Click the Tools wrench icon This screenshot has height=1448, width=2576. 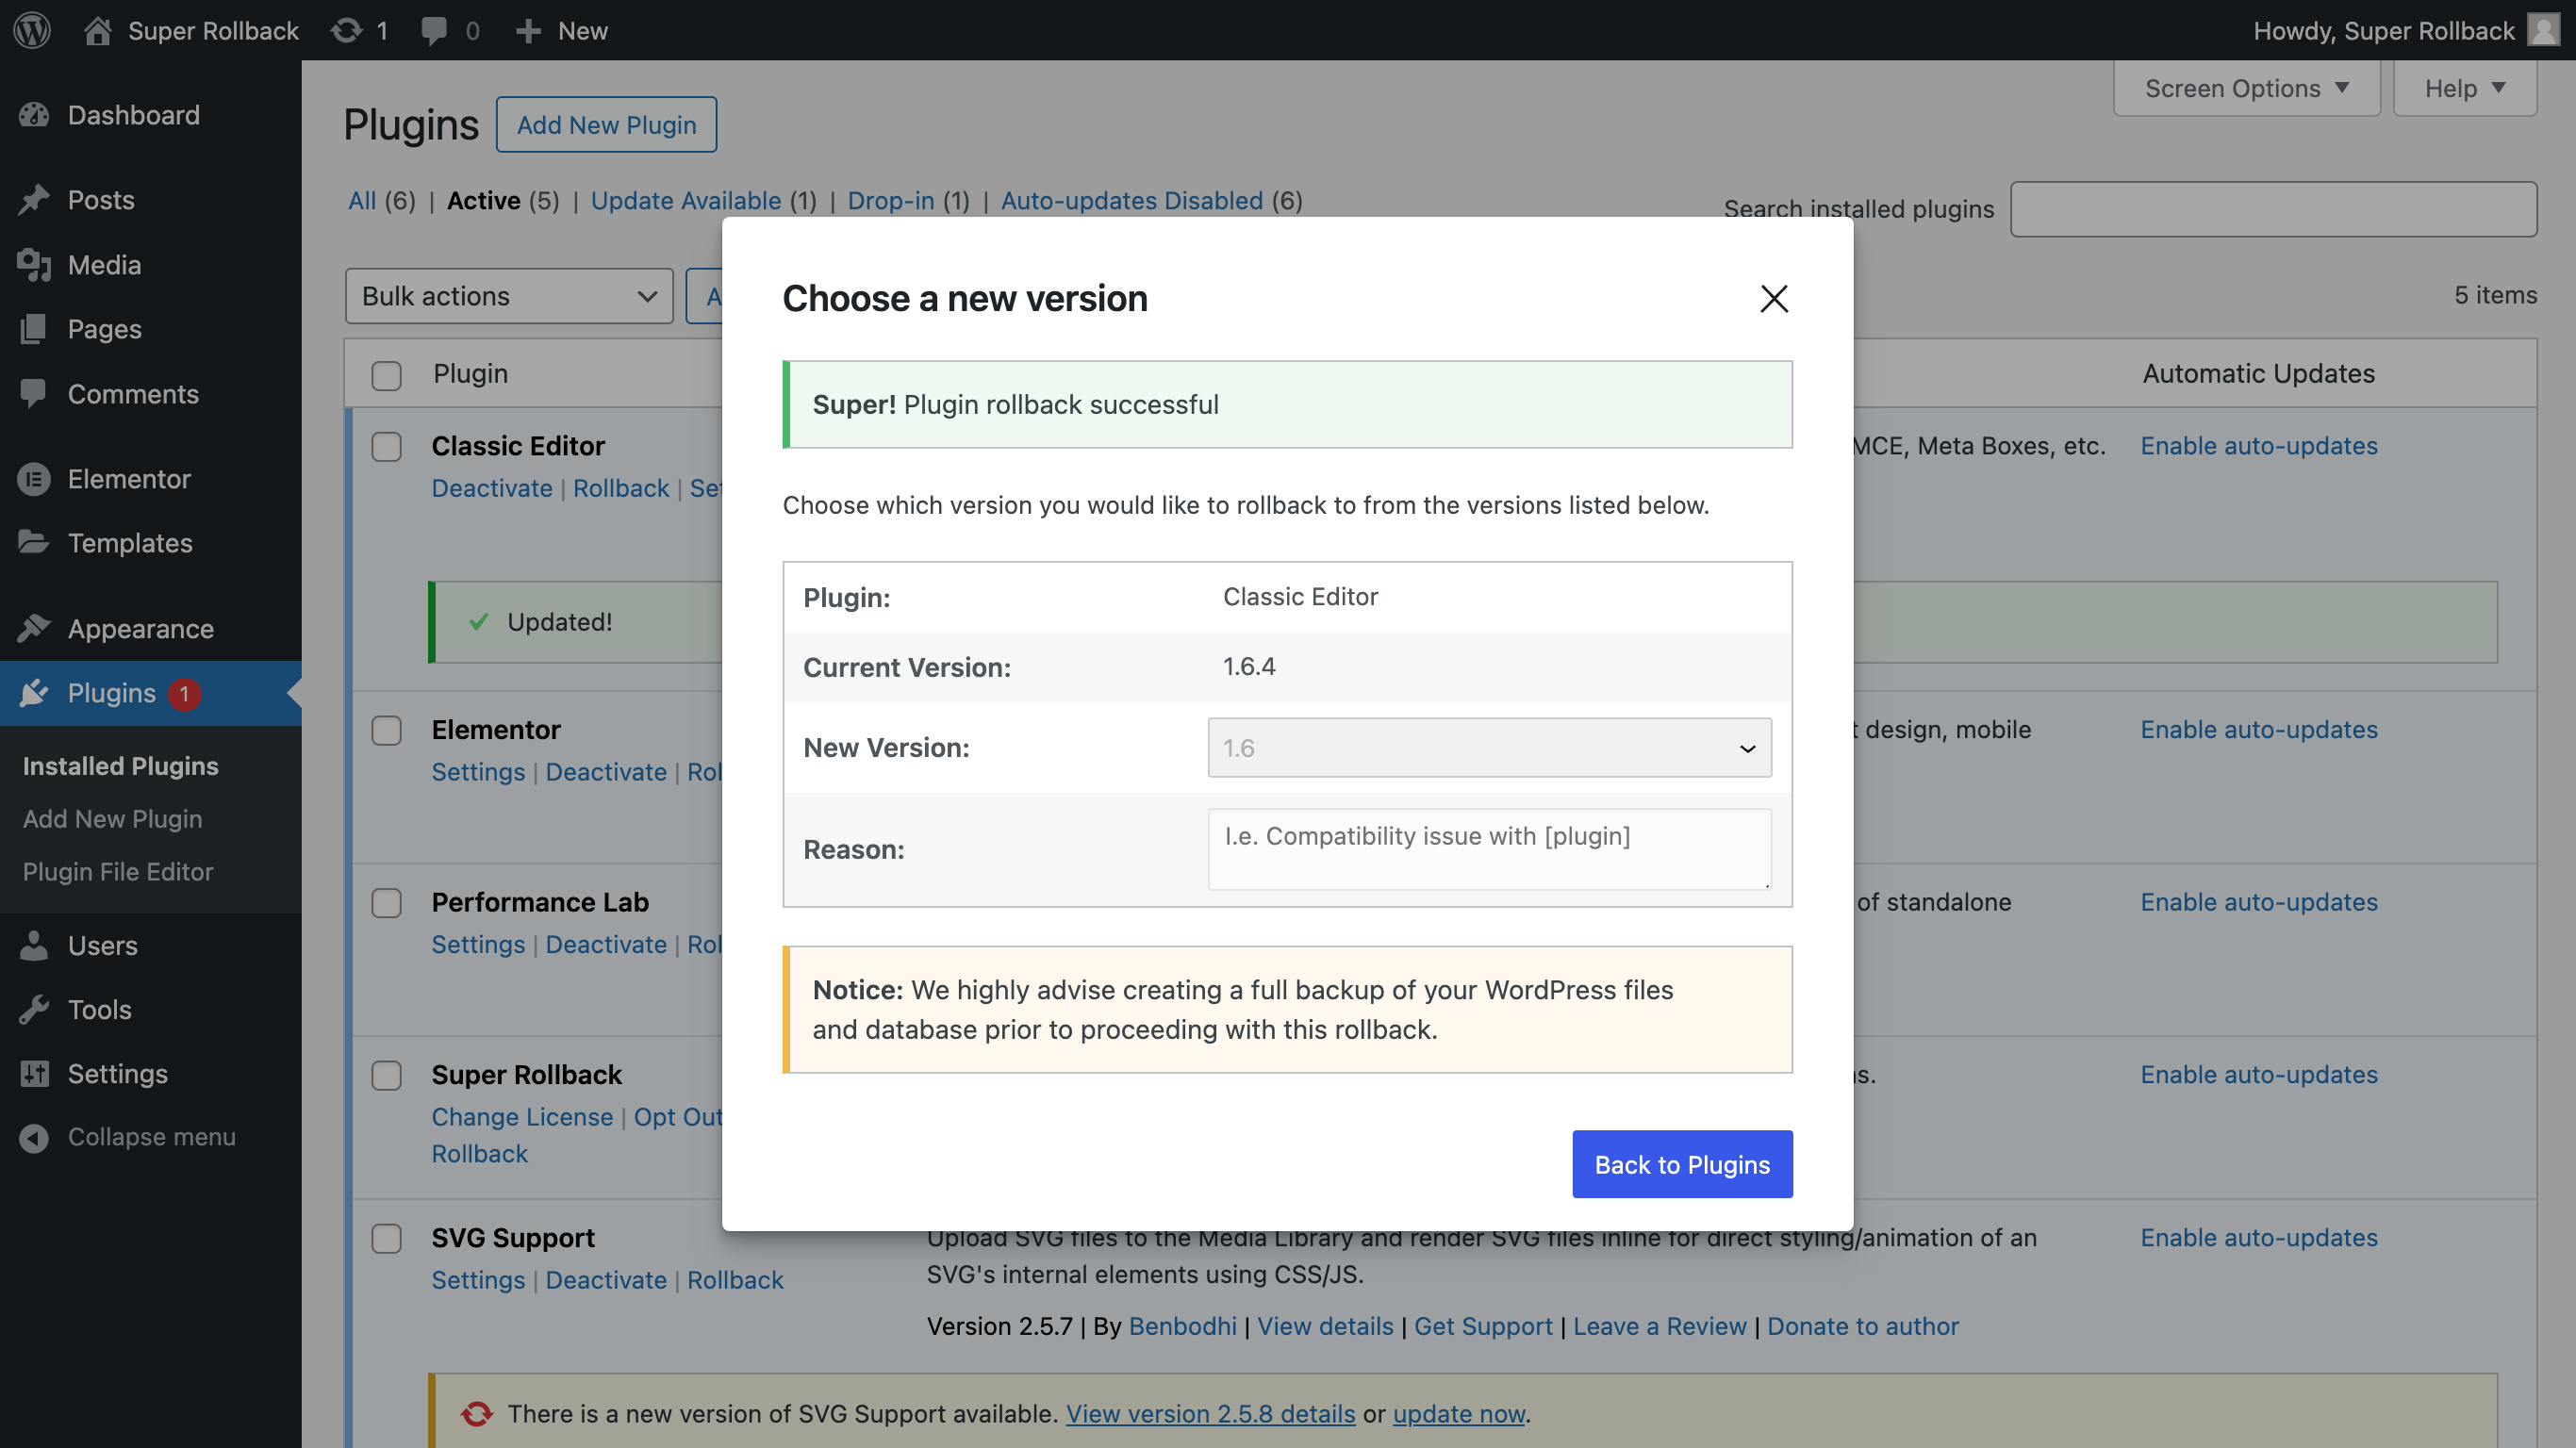click(x=34, y=1010)
